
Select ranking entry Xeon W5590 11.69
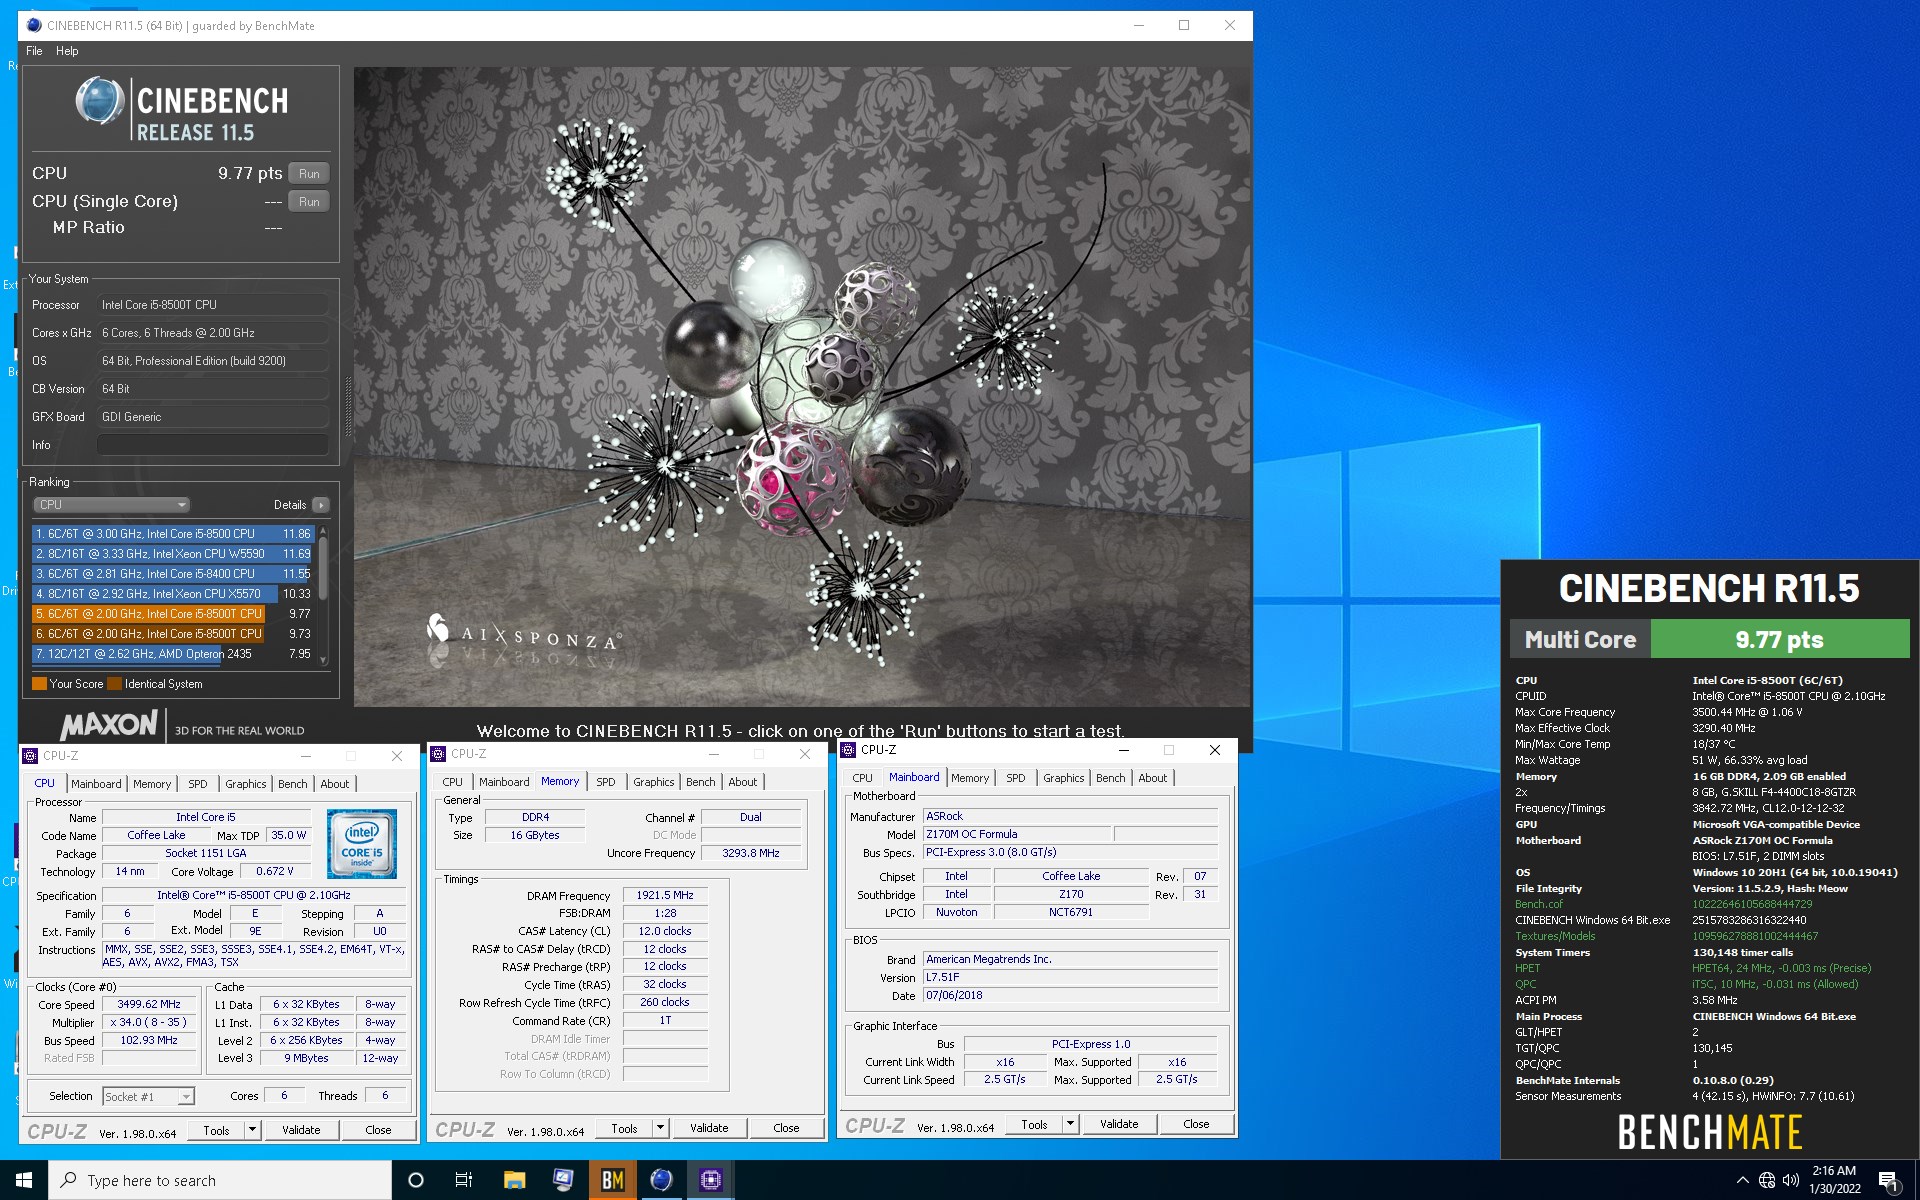click(173, 554)
